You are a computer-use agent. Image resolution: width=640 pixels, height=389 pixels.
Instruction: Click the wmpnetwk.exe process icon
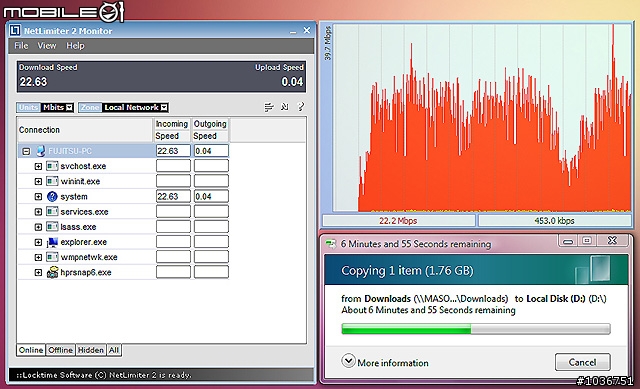click(x=52, y=257)
